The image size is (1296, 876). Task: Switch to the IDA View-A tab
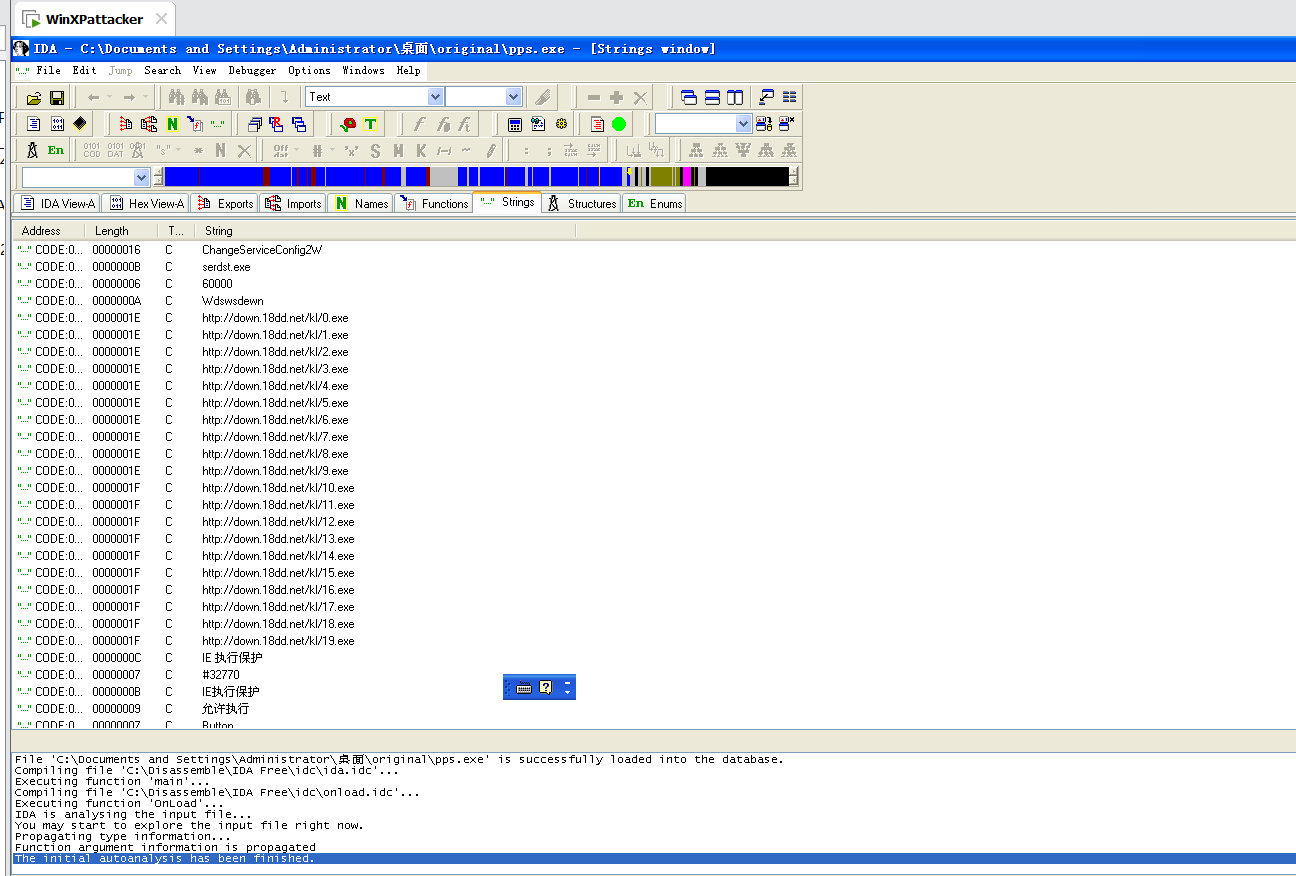[x=57, y=203]
